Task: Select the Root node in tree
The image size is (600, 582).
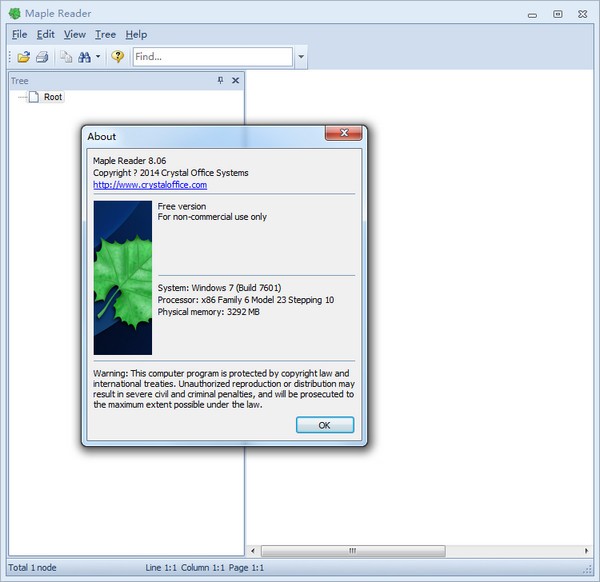Action: 53,97
